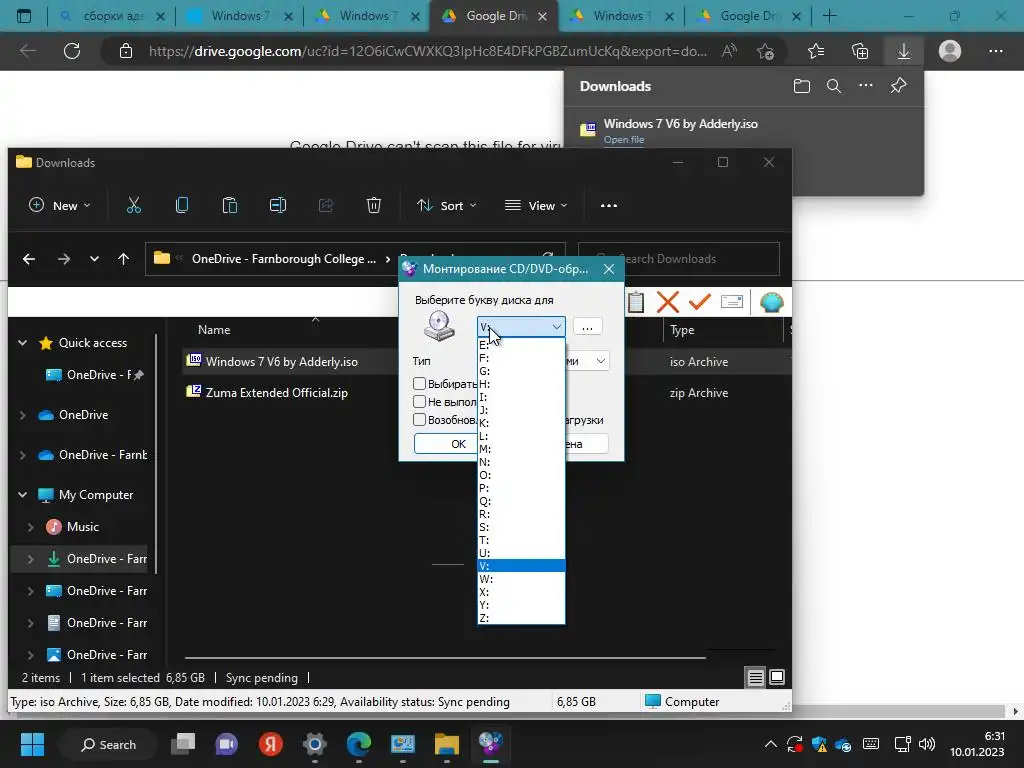Image resolution: width=1024 pixels, height=768 pixels.
Task: Switch to active Google Drive tab
Action: (x=494, y=16)
